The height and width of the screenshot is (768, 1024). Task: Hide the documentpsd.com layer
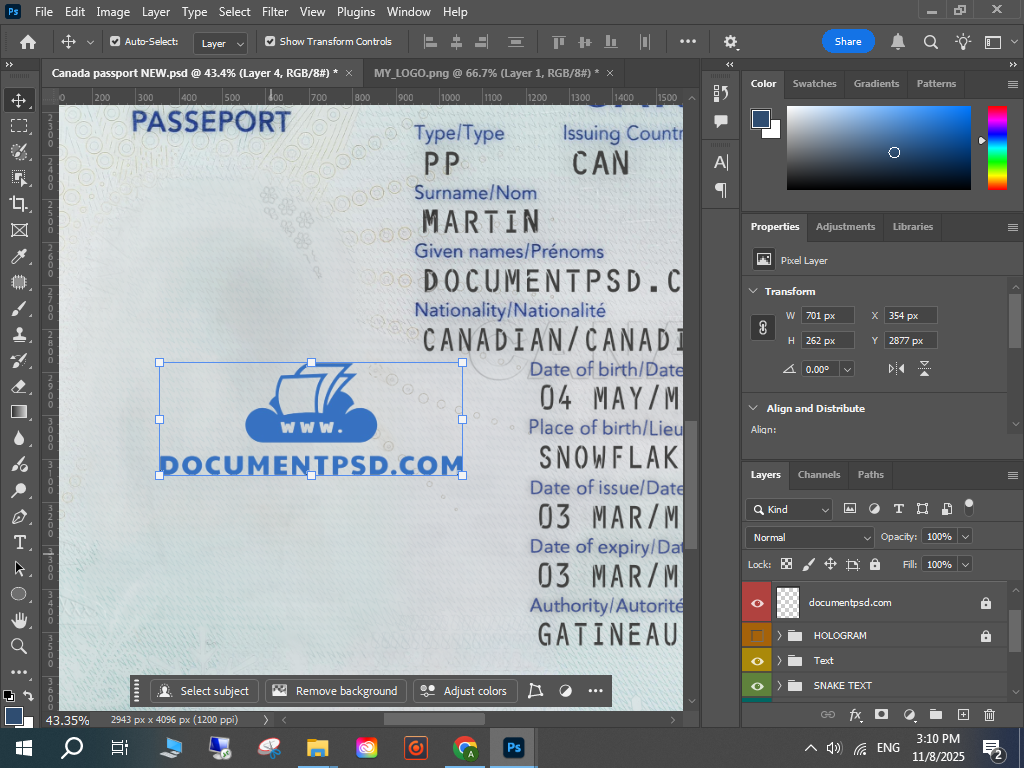click(757, 603)
